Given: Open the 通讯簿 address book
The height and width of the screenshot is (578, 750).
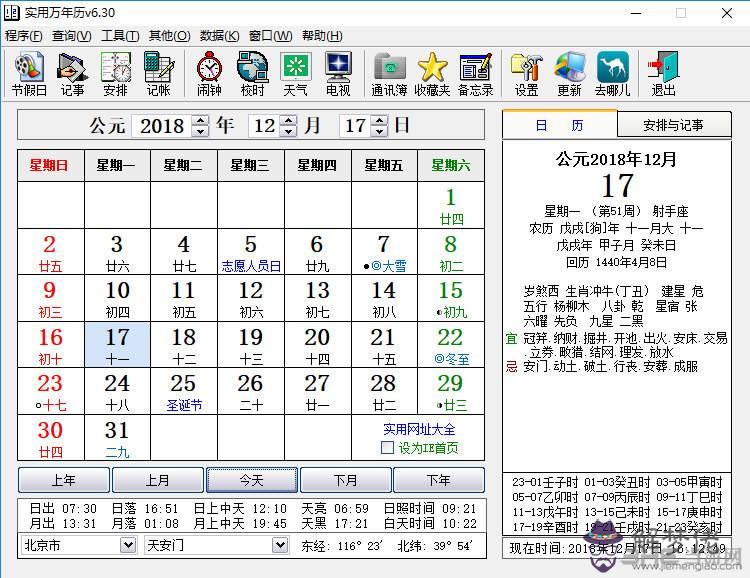Looking at the screenshot, I should click(389, 74).
